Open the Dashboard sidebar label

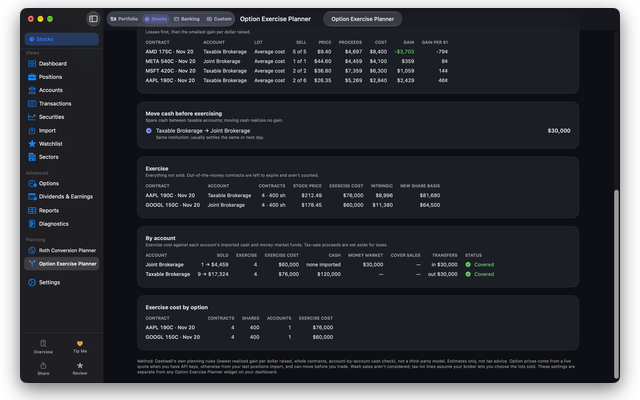(x=53, y=64)
